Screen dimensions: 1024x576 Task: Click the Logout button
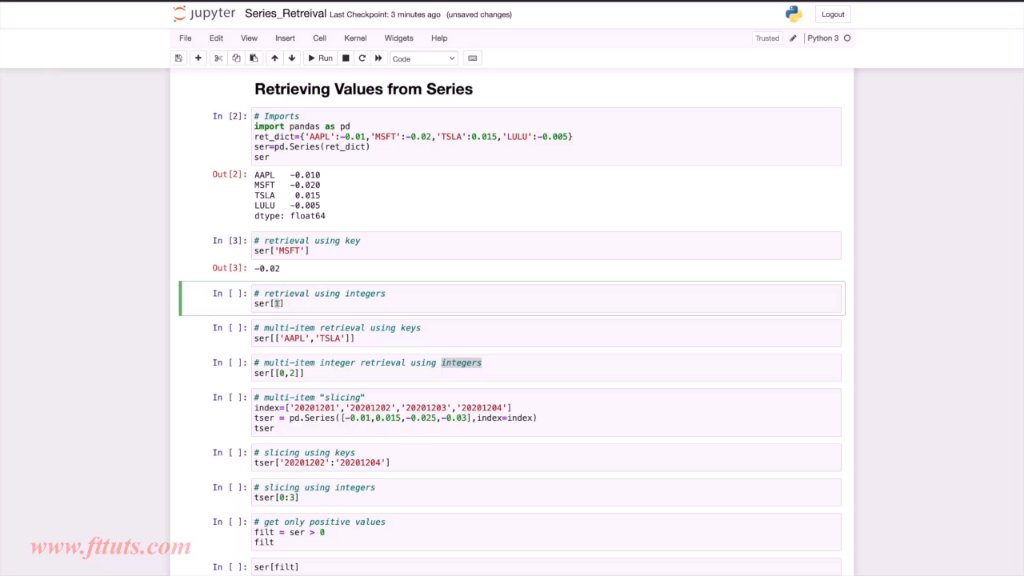point(832,14)
